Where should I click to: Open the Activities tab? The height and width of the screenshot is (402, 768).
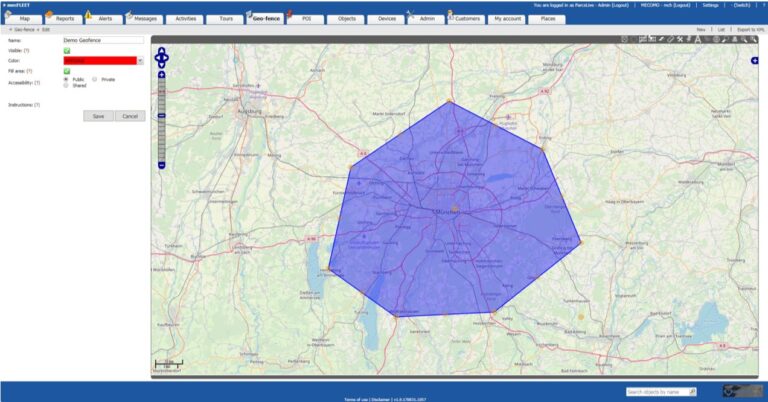point(186,19)
